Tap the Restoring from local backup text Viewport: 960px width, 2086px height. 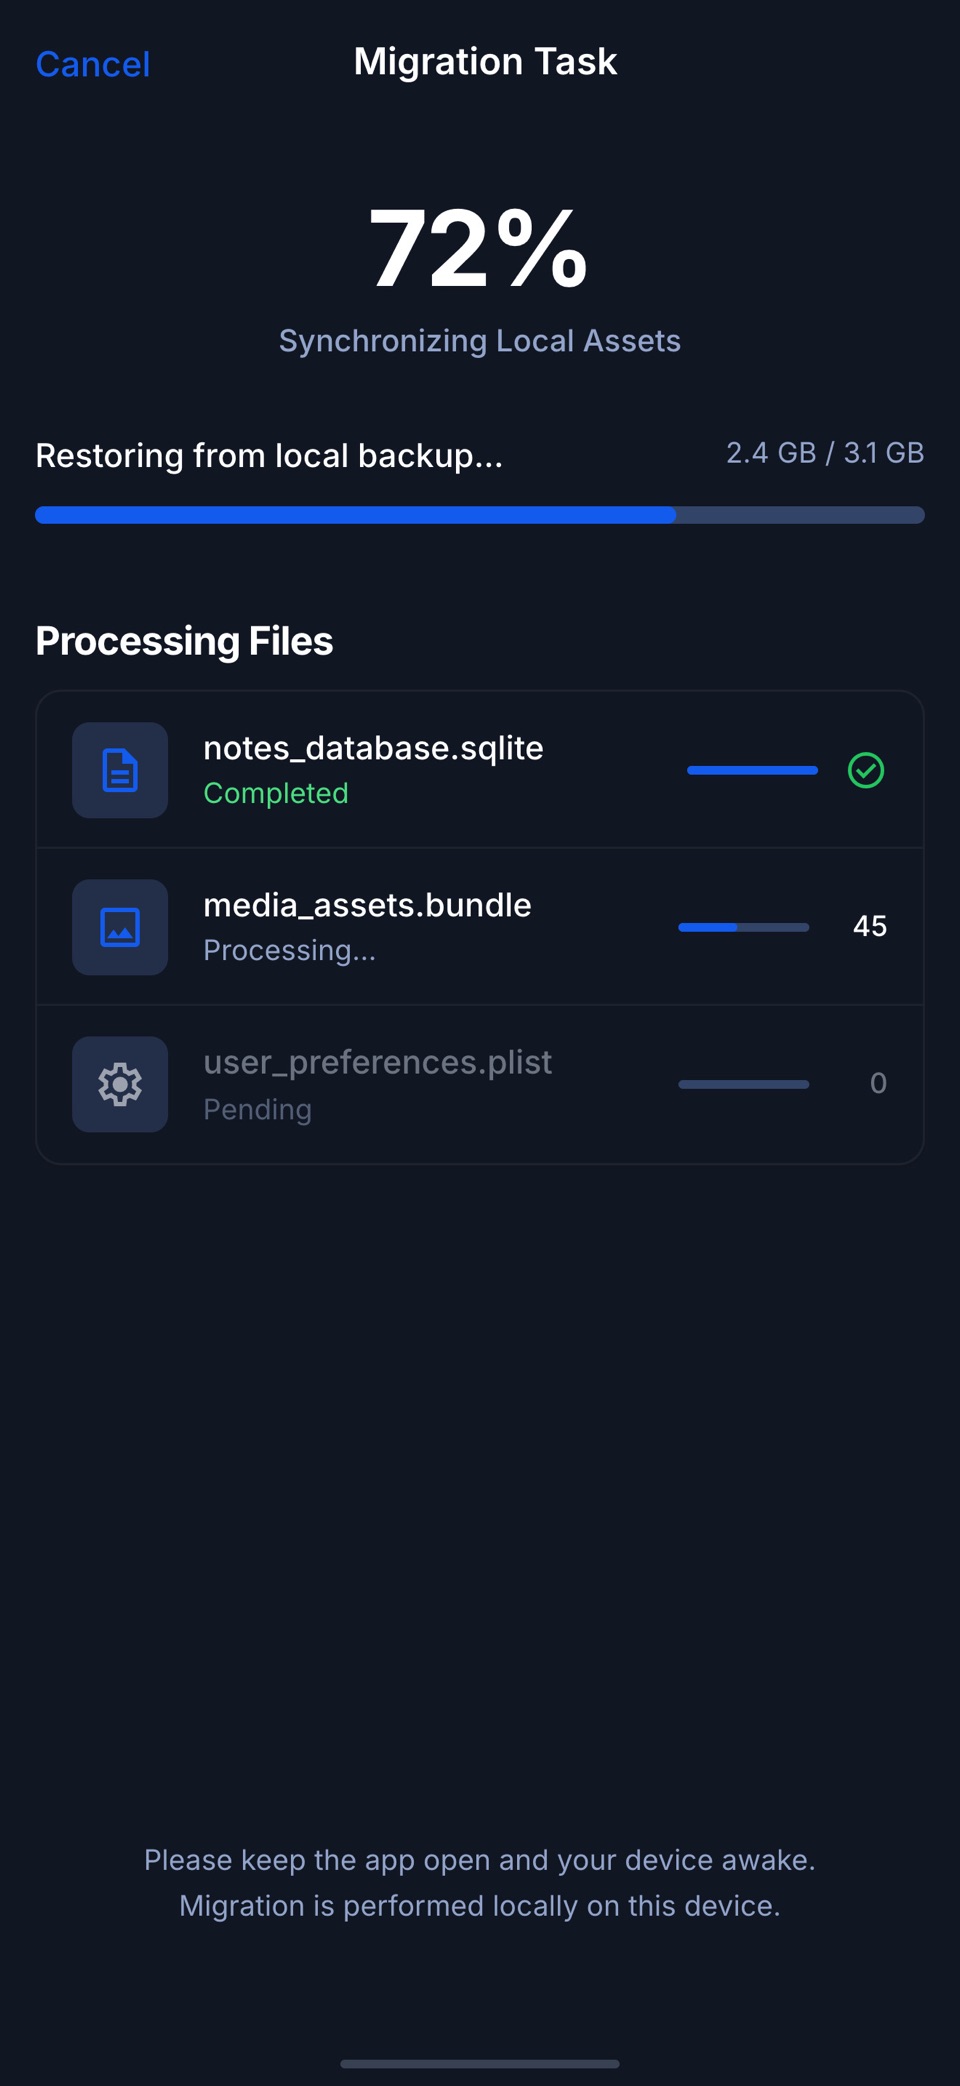[x=269, y=456]
